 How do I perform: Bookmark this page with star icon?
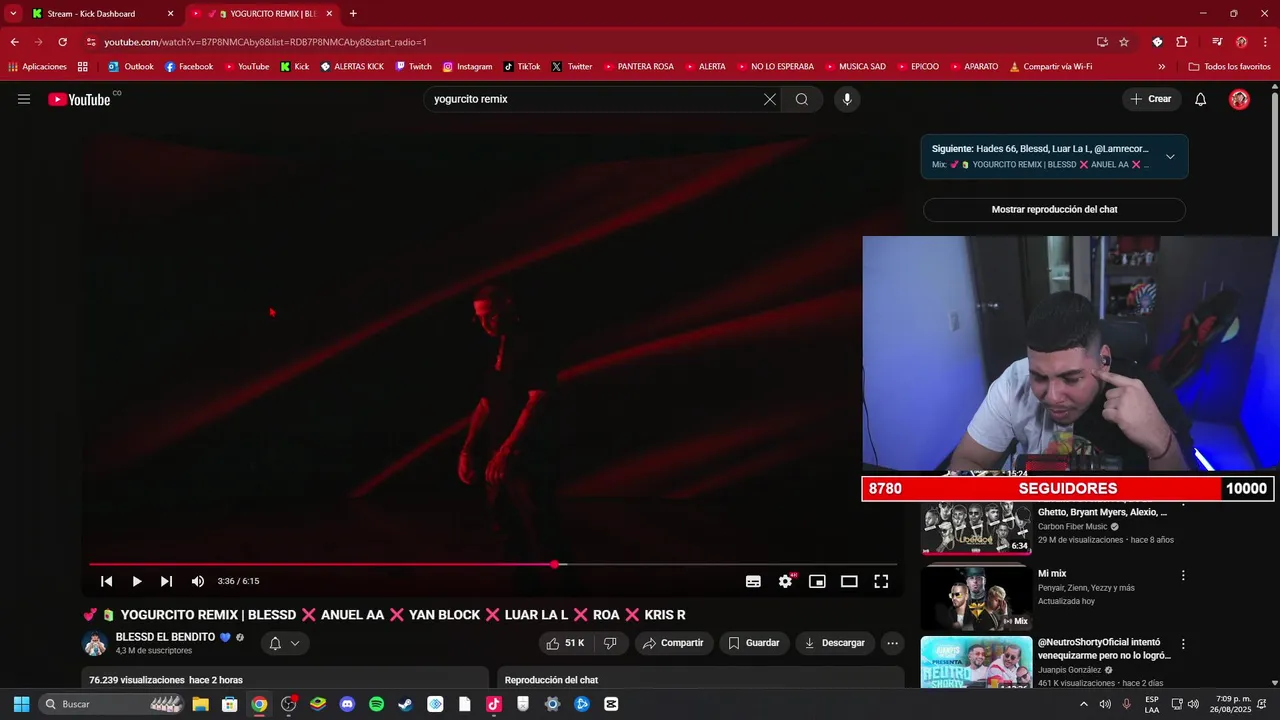coord(1124,42)
